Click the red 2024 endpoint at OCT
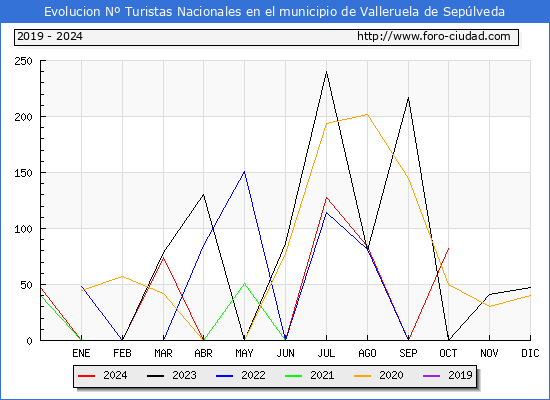Screen dimensions: 550x400 pos(448,248)
